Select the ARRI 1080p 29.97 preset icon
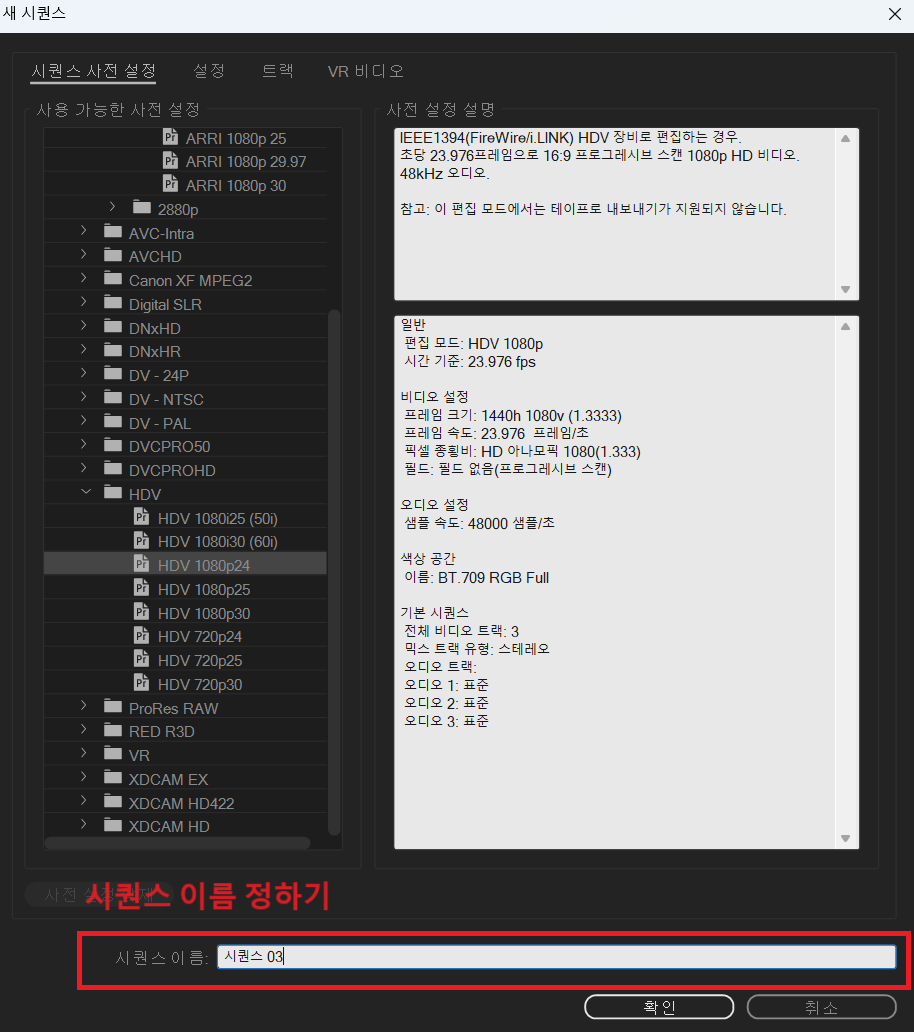Screen dimensions: 914x1032 point(170,160)
